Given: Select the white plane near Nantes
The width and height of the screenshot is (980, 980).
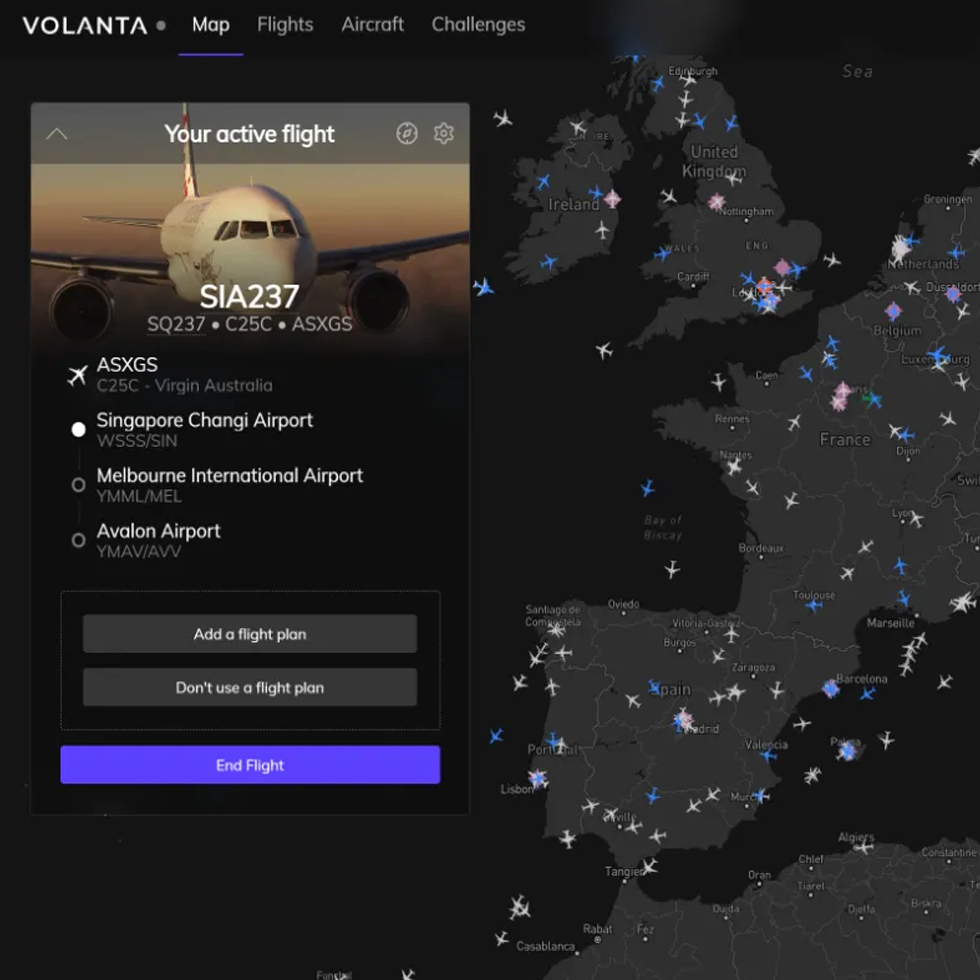Looking at the screenshot, I should [734, 466].
